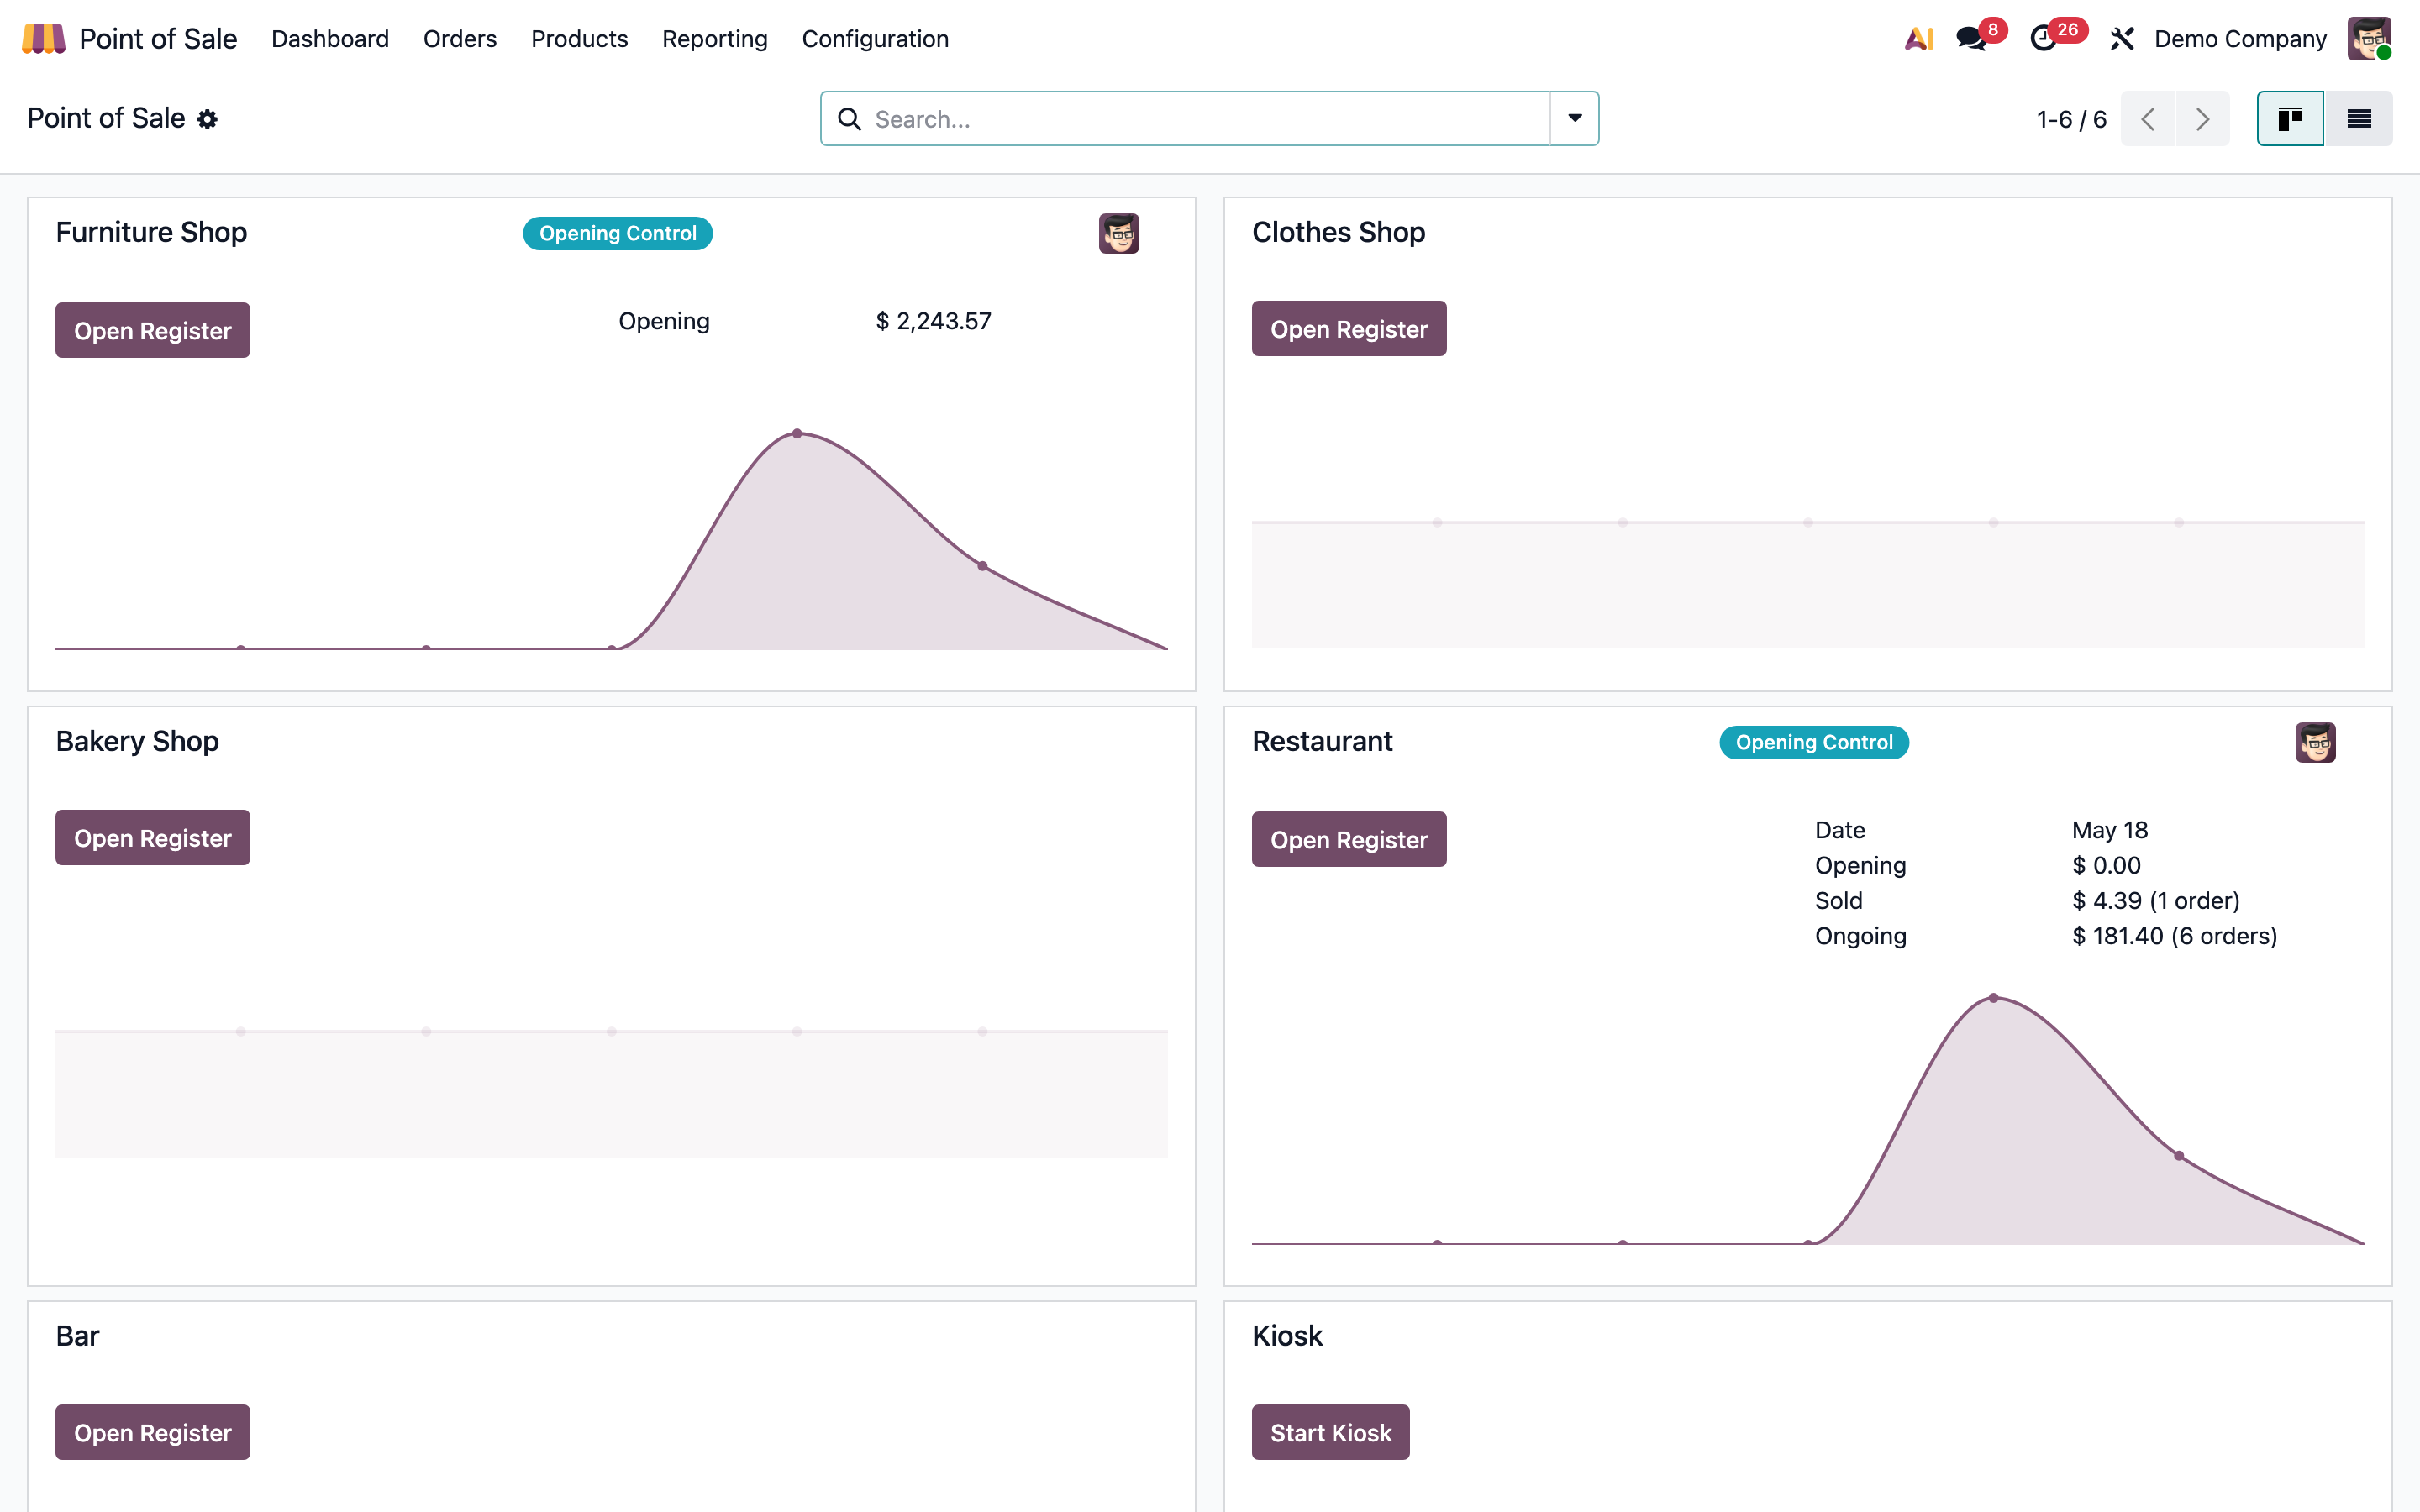Click the Restaurant Opening Control badge
Image resolution: width=2420 pixels, height=1512 pixels.
click(x=1814, y=742)
